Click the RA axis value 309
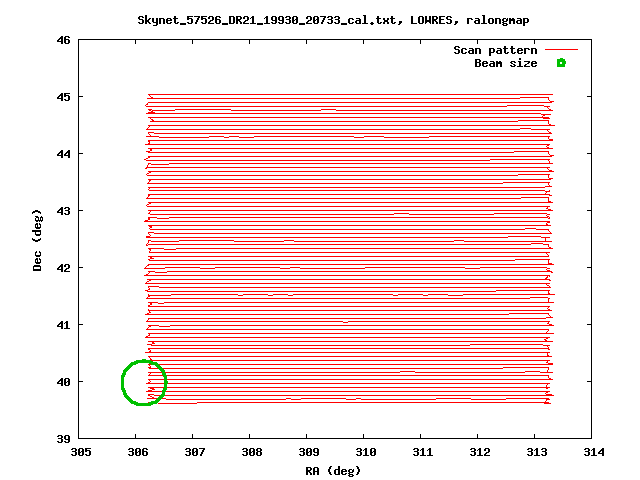This screenshot has height=480, width=640. point(309,452)
